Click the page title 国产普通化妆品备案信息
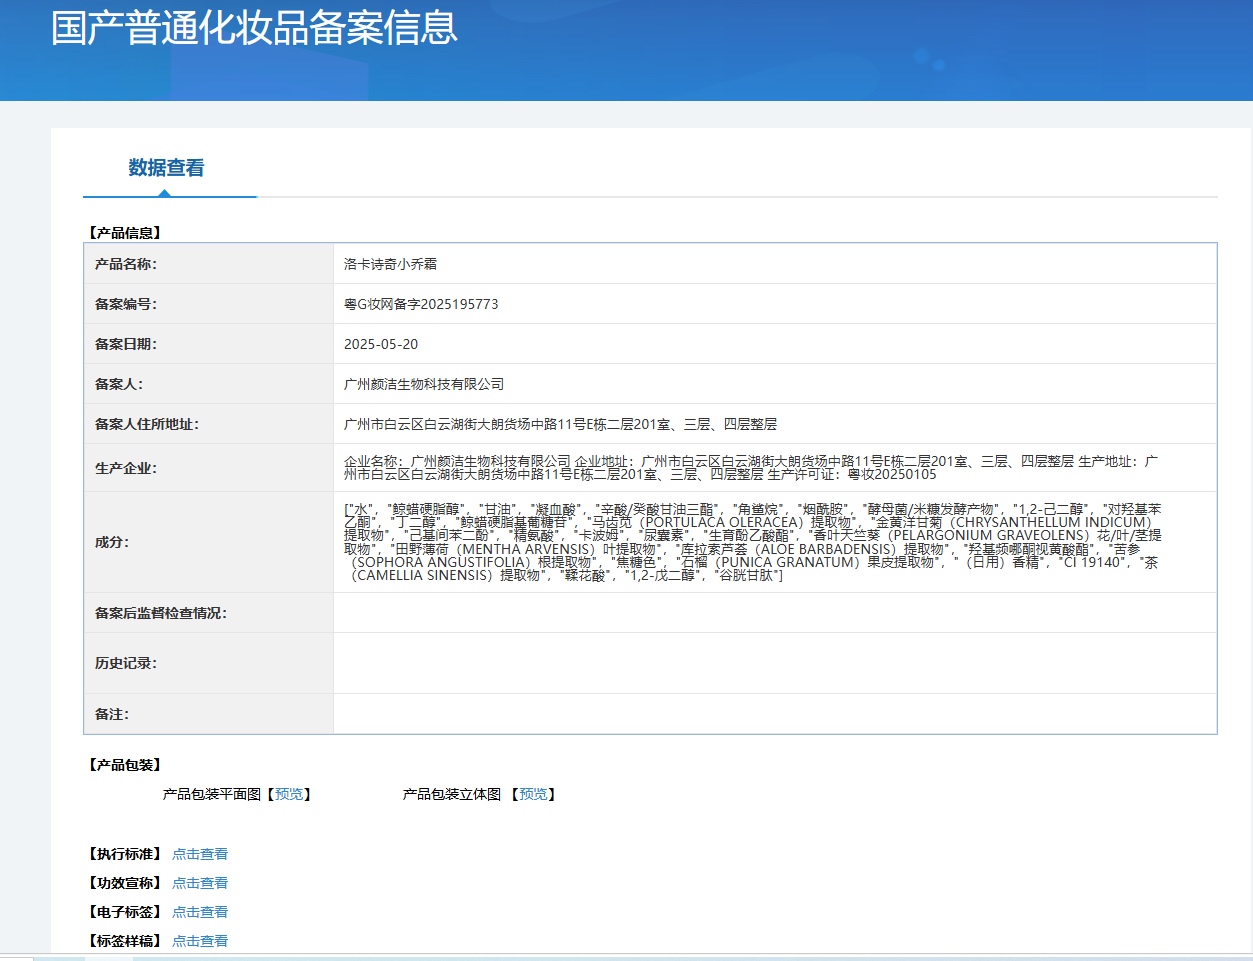Screen dimensions: 1253x961 point(254,27)
